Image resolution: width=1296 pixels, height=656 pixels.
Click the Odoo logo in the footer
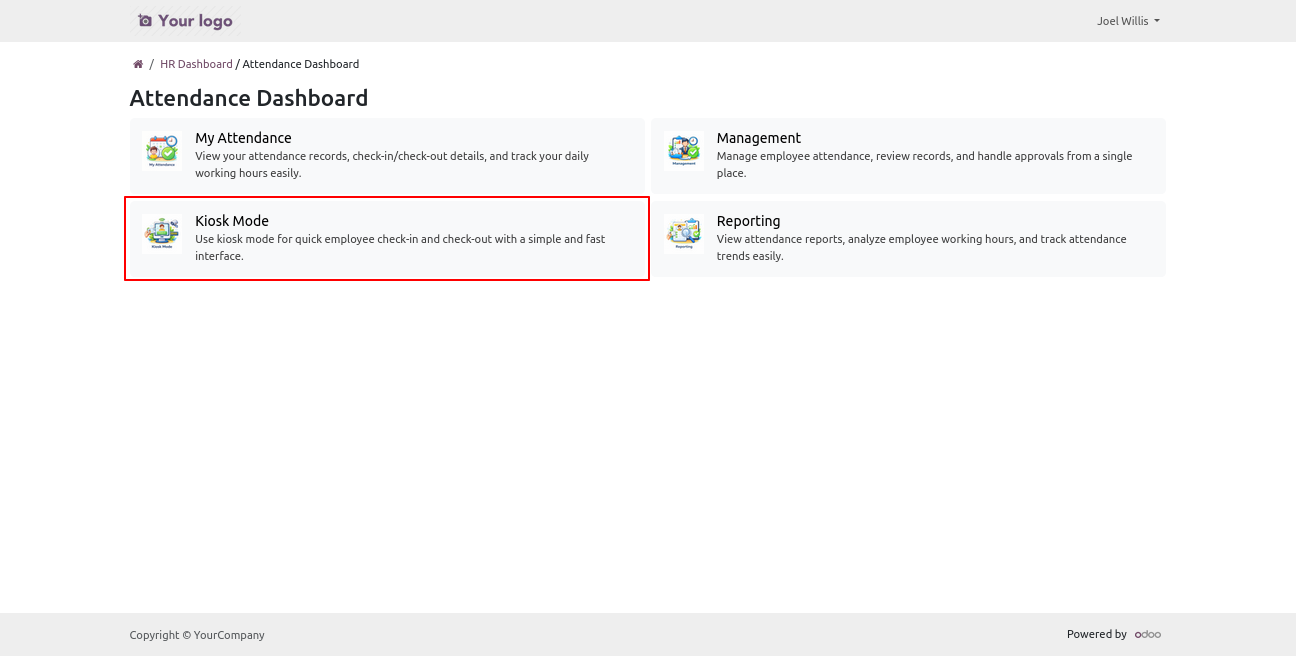click(1147, 634)
